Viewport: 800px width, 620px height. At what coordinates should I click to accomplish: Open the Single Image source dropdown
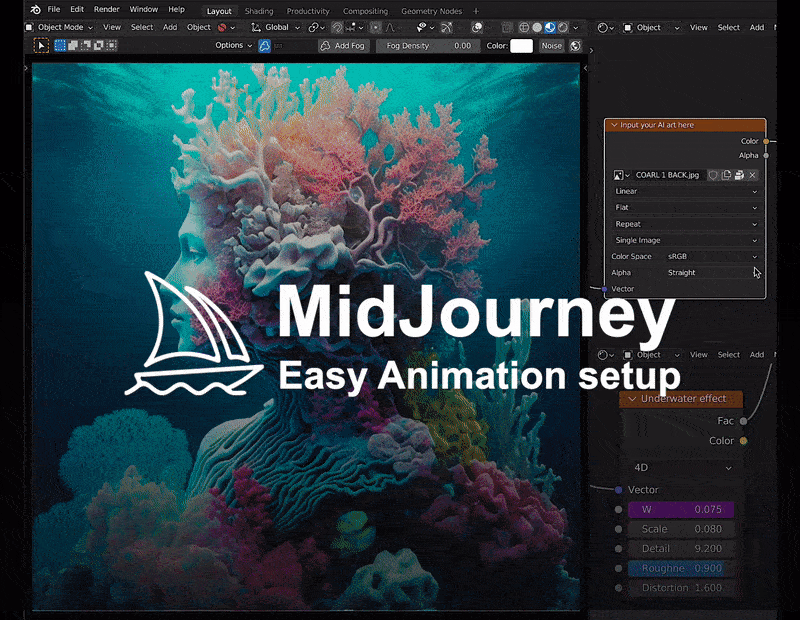point(686,240)
